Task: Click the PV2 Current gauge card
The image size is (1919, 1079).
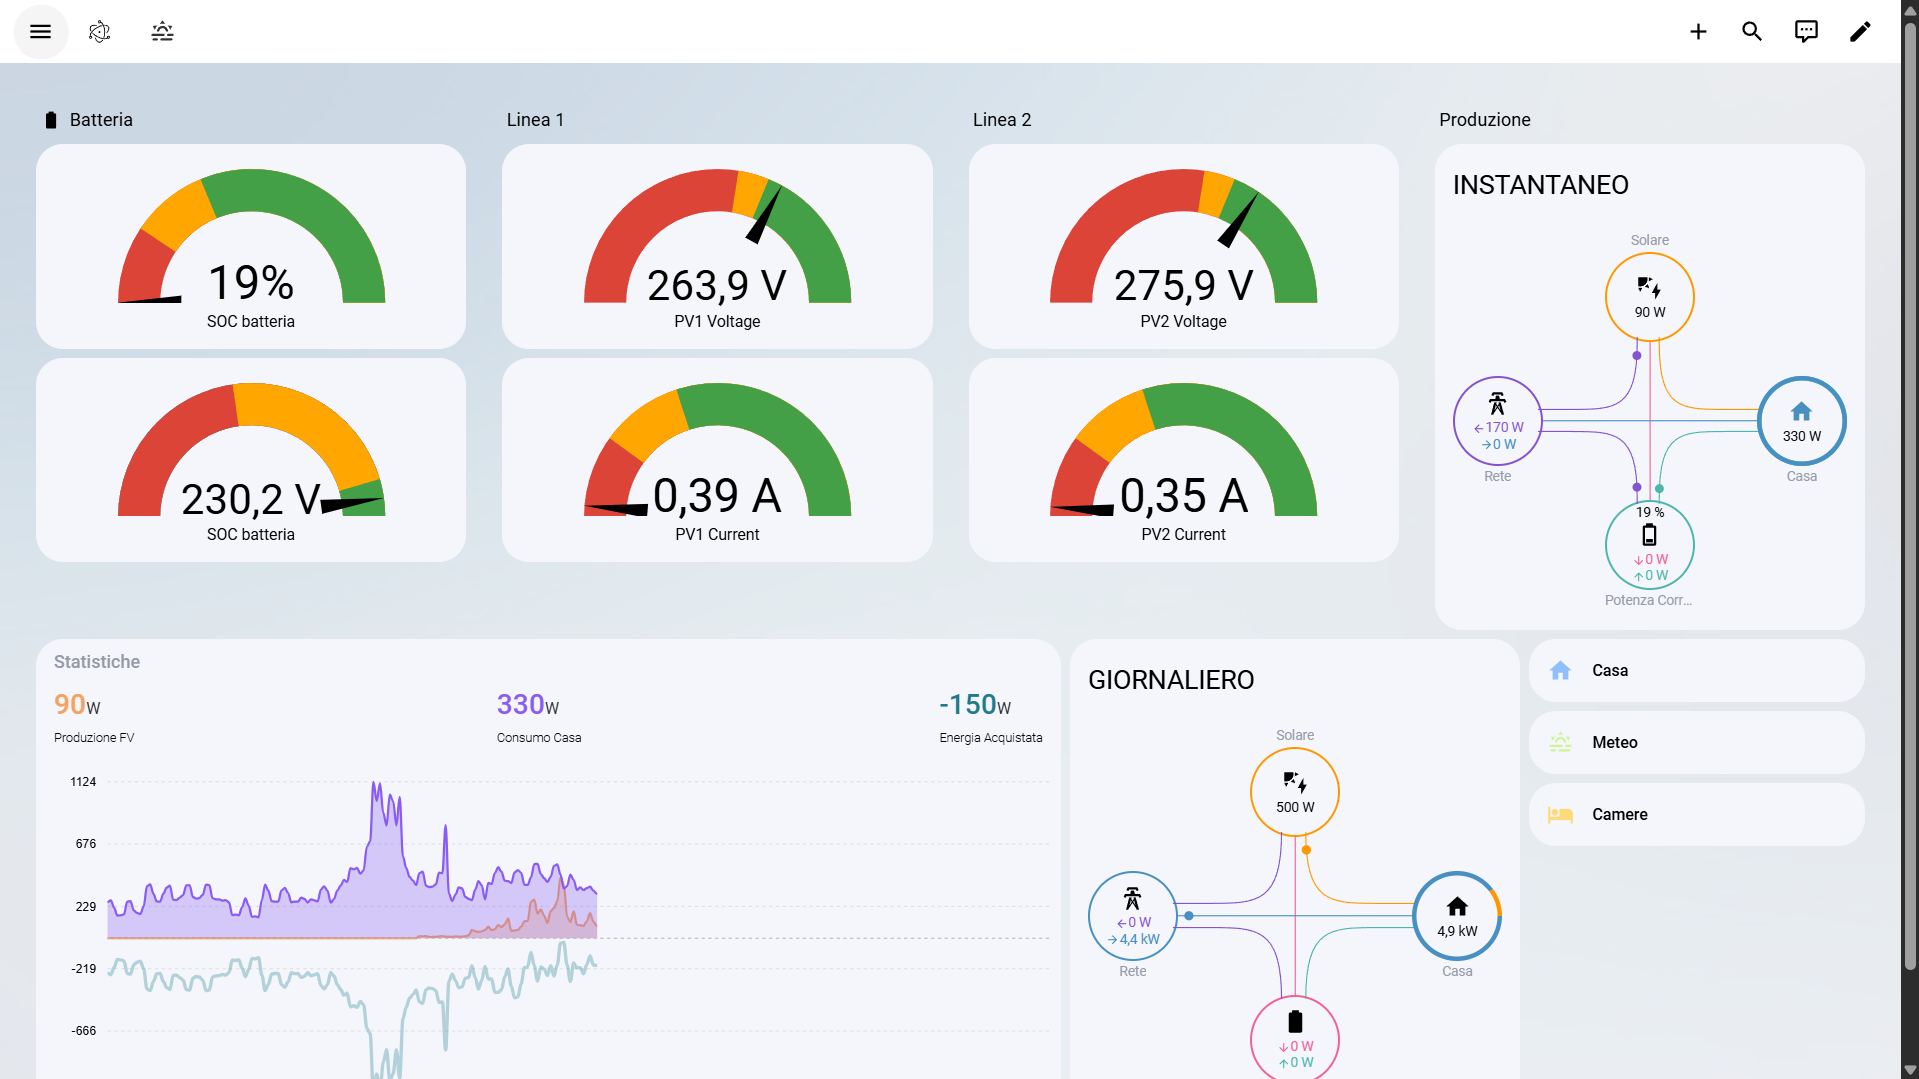Action: tap(1183, 460)
